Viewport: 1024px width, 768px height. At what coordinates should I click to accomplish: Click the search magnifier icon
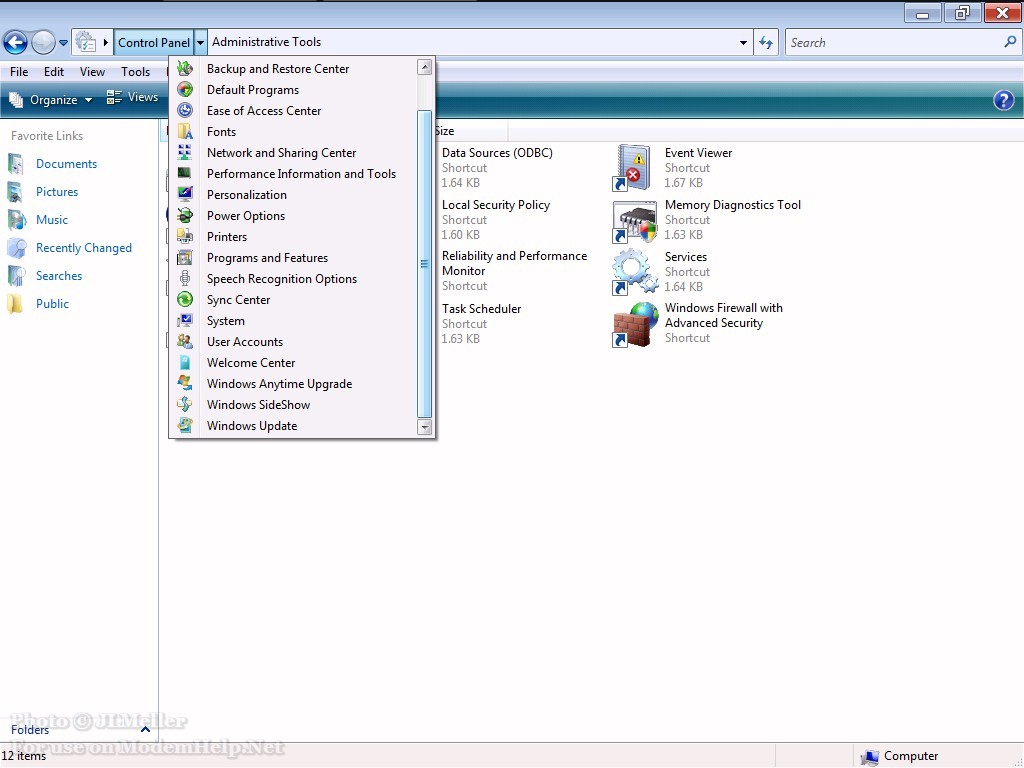1010,42
